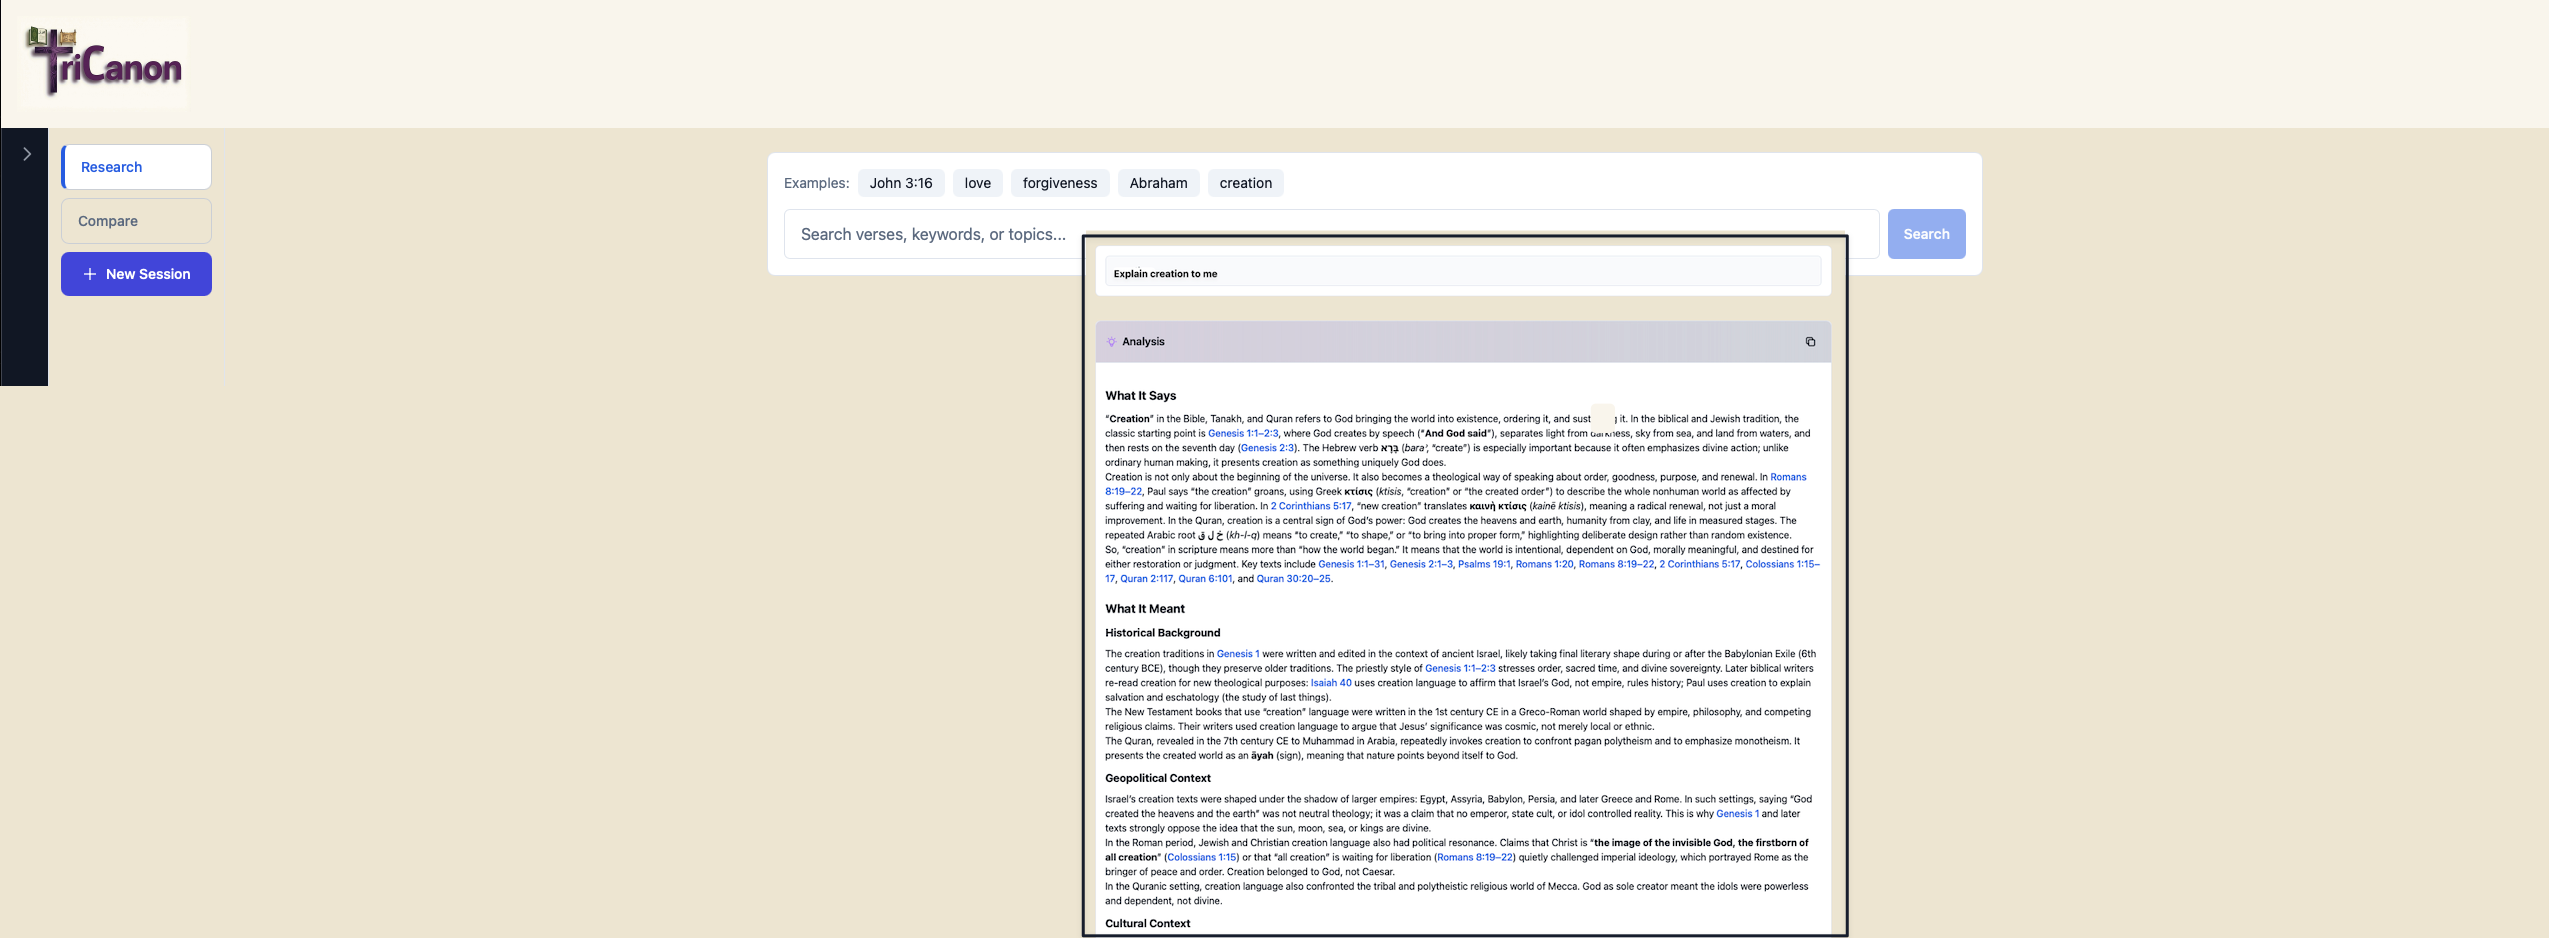Image resolution: width=2549 pixels, height=938 pixels.
Task: Follow the Genesis 2:1–3 link
Action: pyautogui.click(x=1420, y=565)
